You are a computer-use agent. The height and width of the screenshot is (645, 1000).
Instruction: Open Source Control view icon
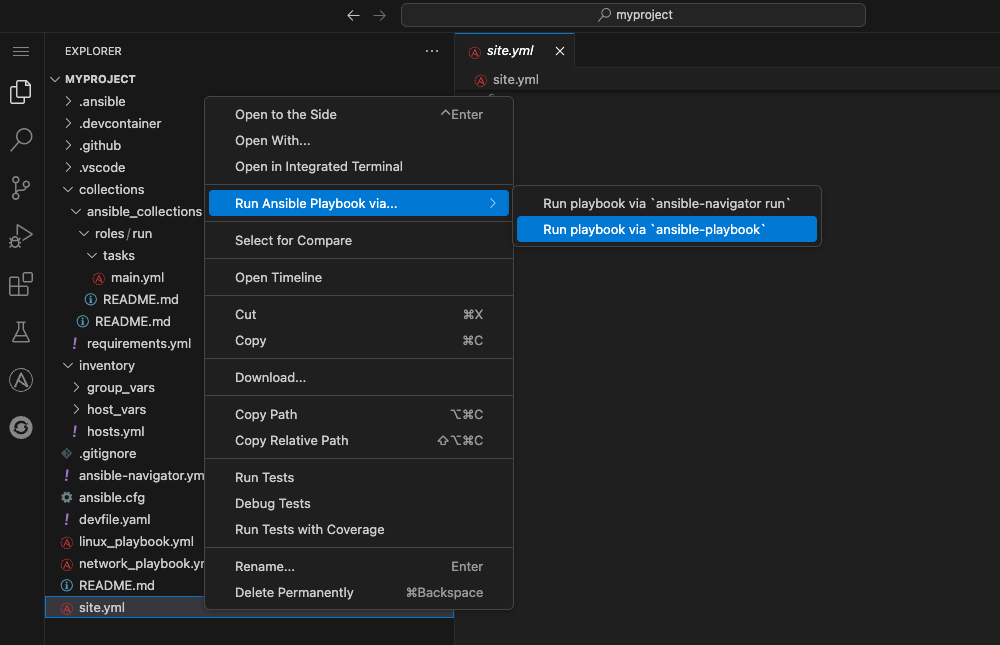[21, 187]
